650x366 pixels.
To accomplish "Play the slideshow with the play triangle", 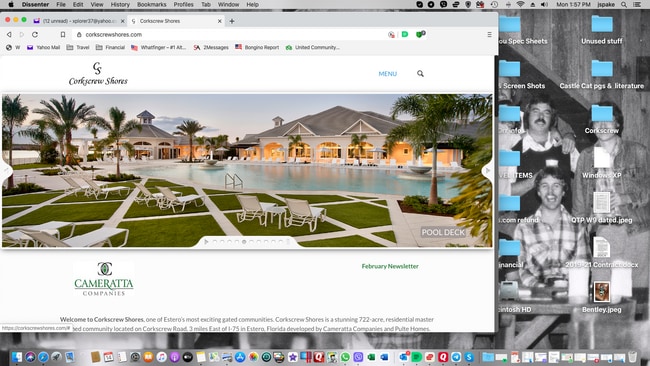I will (206, 242).
